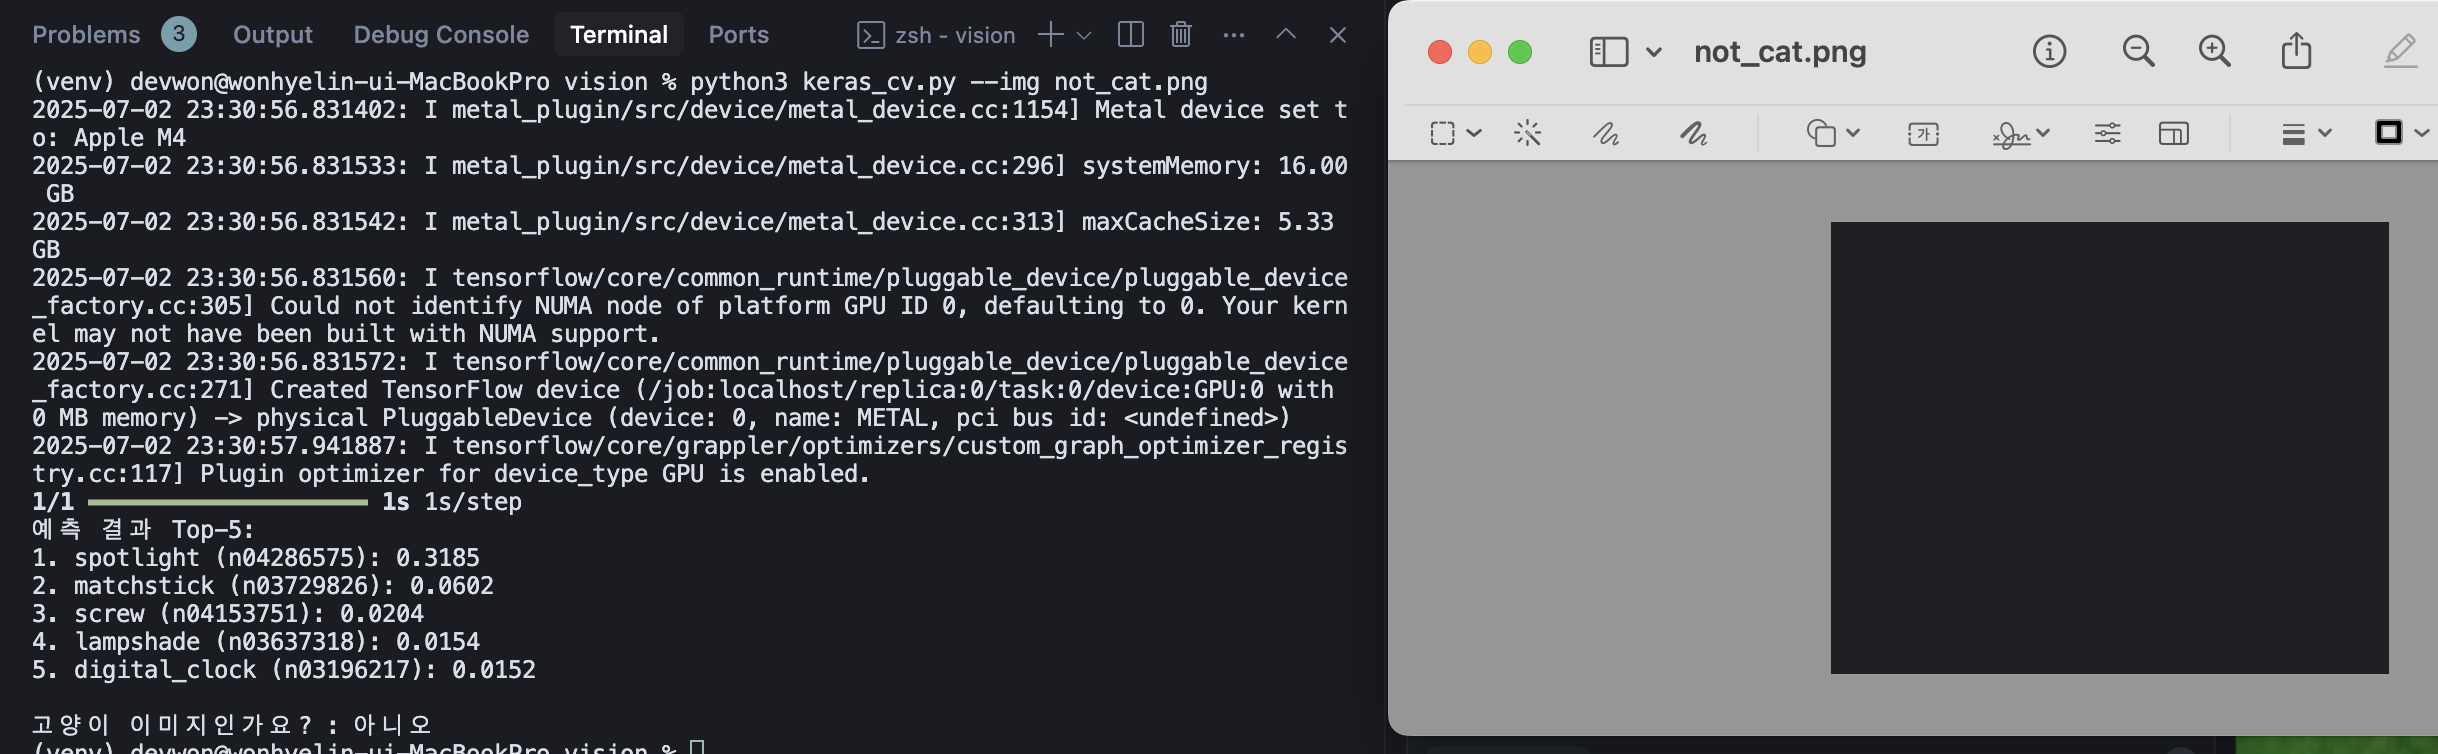Click the image info inspector button
The image size is (2438, 754).
2049,51
